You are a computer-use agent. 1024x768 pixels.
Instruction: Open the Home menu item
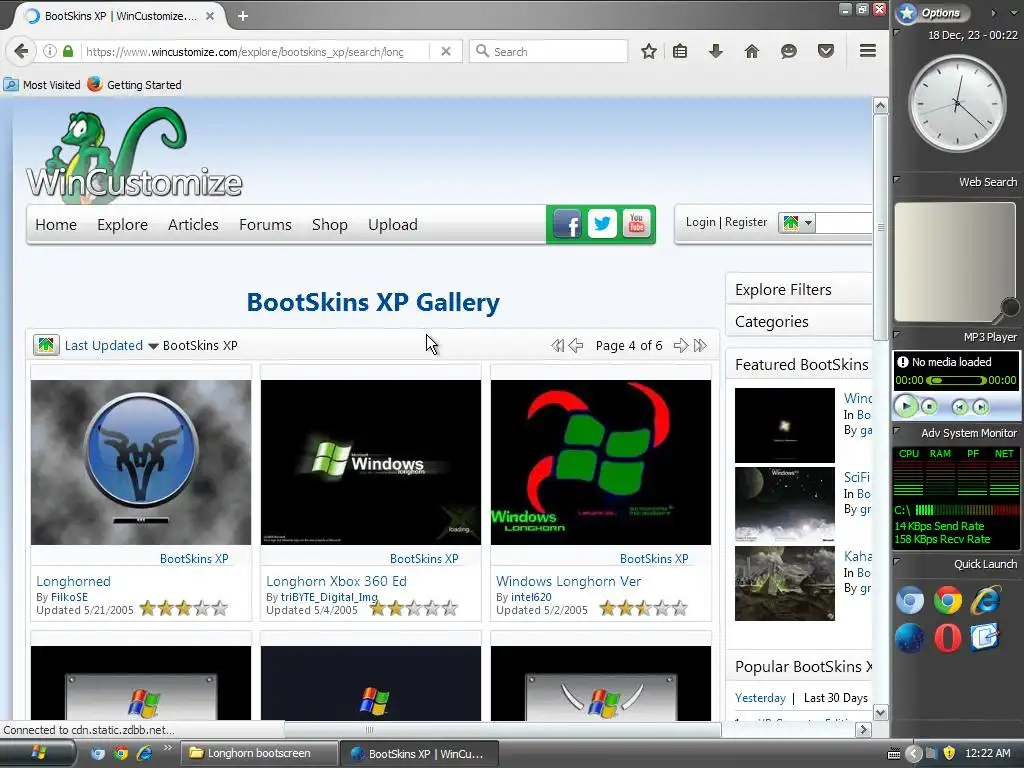click(x=56, y=225)
